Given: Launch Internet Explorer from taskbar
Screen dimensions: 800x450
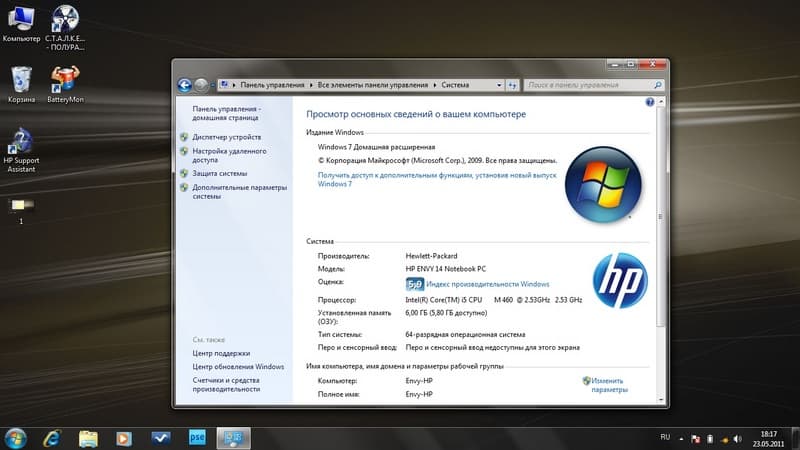Looking at the screenshot, I should click(52, 438).
